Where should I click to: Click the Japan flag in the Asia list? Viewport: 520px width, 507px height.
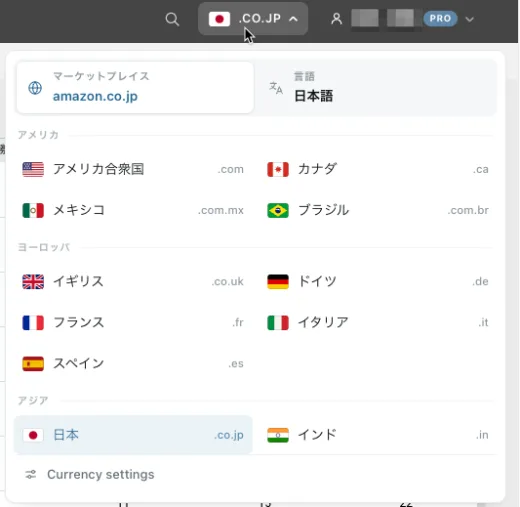click(x=33, y=435)
